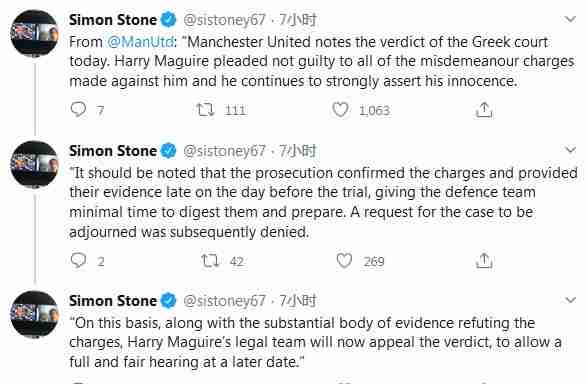
Task: Like the second tweet with 269 likes
Action: [x=344, y=260]
